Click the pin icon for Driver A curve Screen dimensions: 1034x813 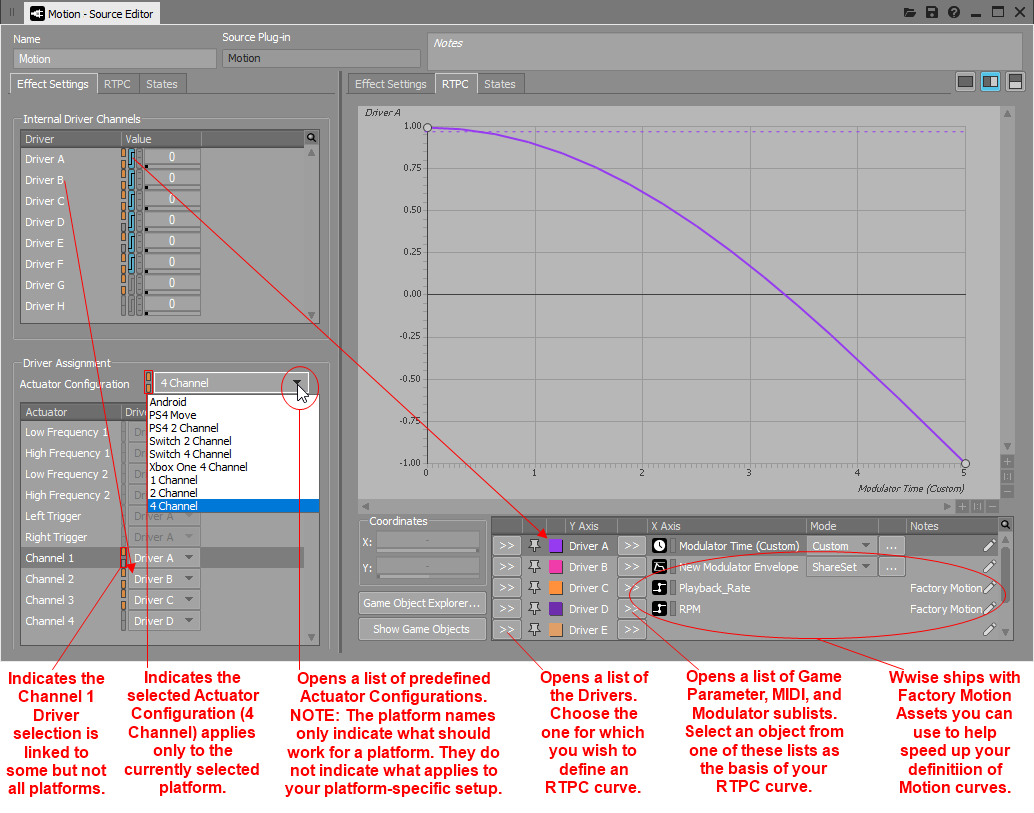point(535,546)
